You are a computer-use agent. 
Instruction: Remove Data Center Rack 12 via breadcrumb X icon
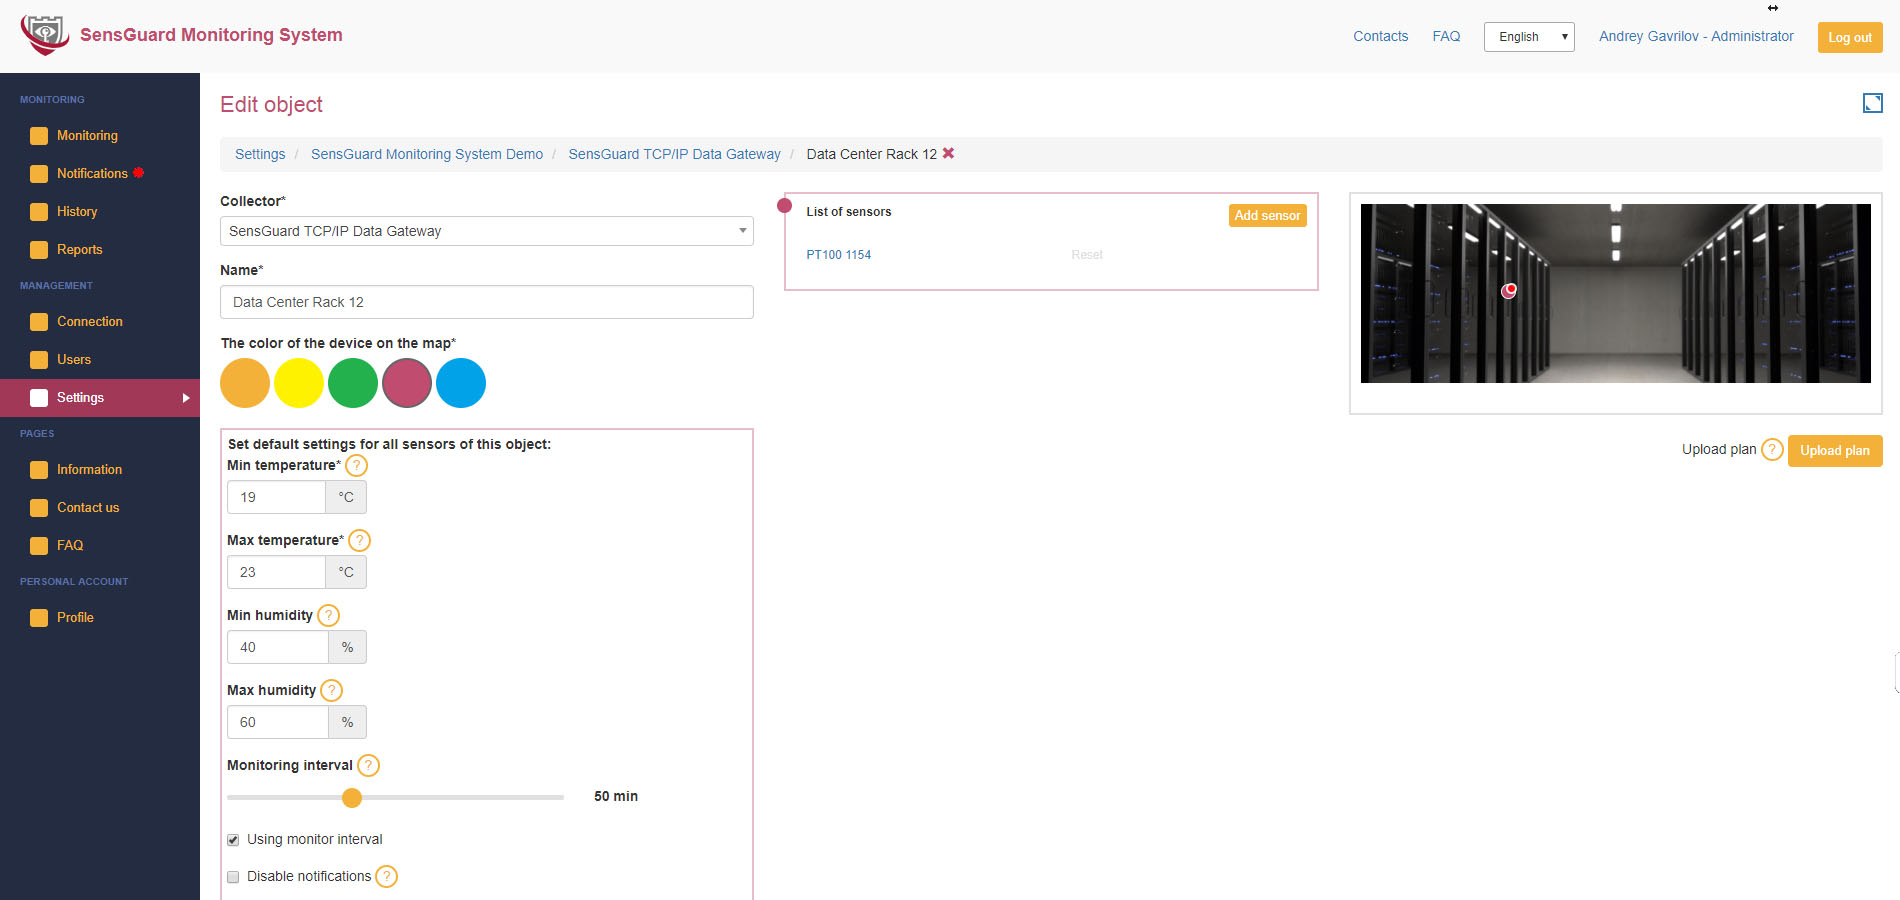[949, 154]
